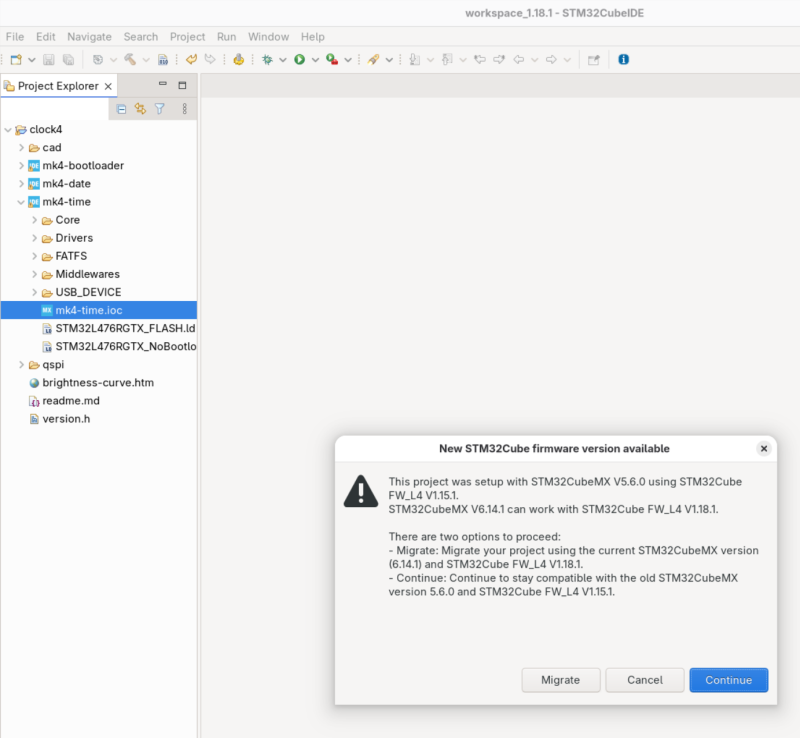This screenshot has width=800, height=738.
Task: Click the rocket-shaped toolbar icon
Action: (373, 60)
